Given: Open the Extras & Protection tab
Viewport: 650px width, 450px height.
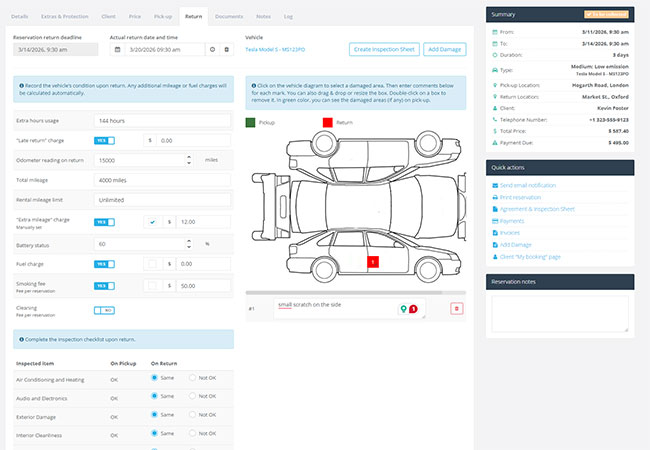Looking at the screenshot, I should tap(65, 17).
